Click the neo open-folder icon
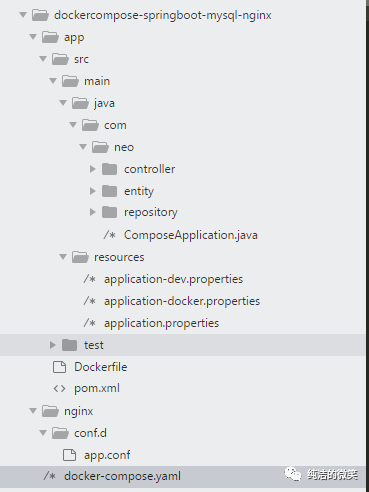The width and height of the screenshot is (369, 492). [x=100, y=147]
